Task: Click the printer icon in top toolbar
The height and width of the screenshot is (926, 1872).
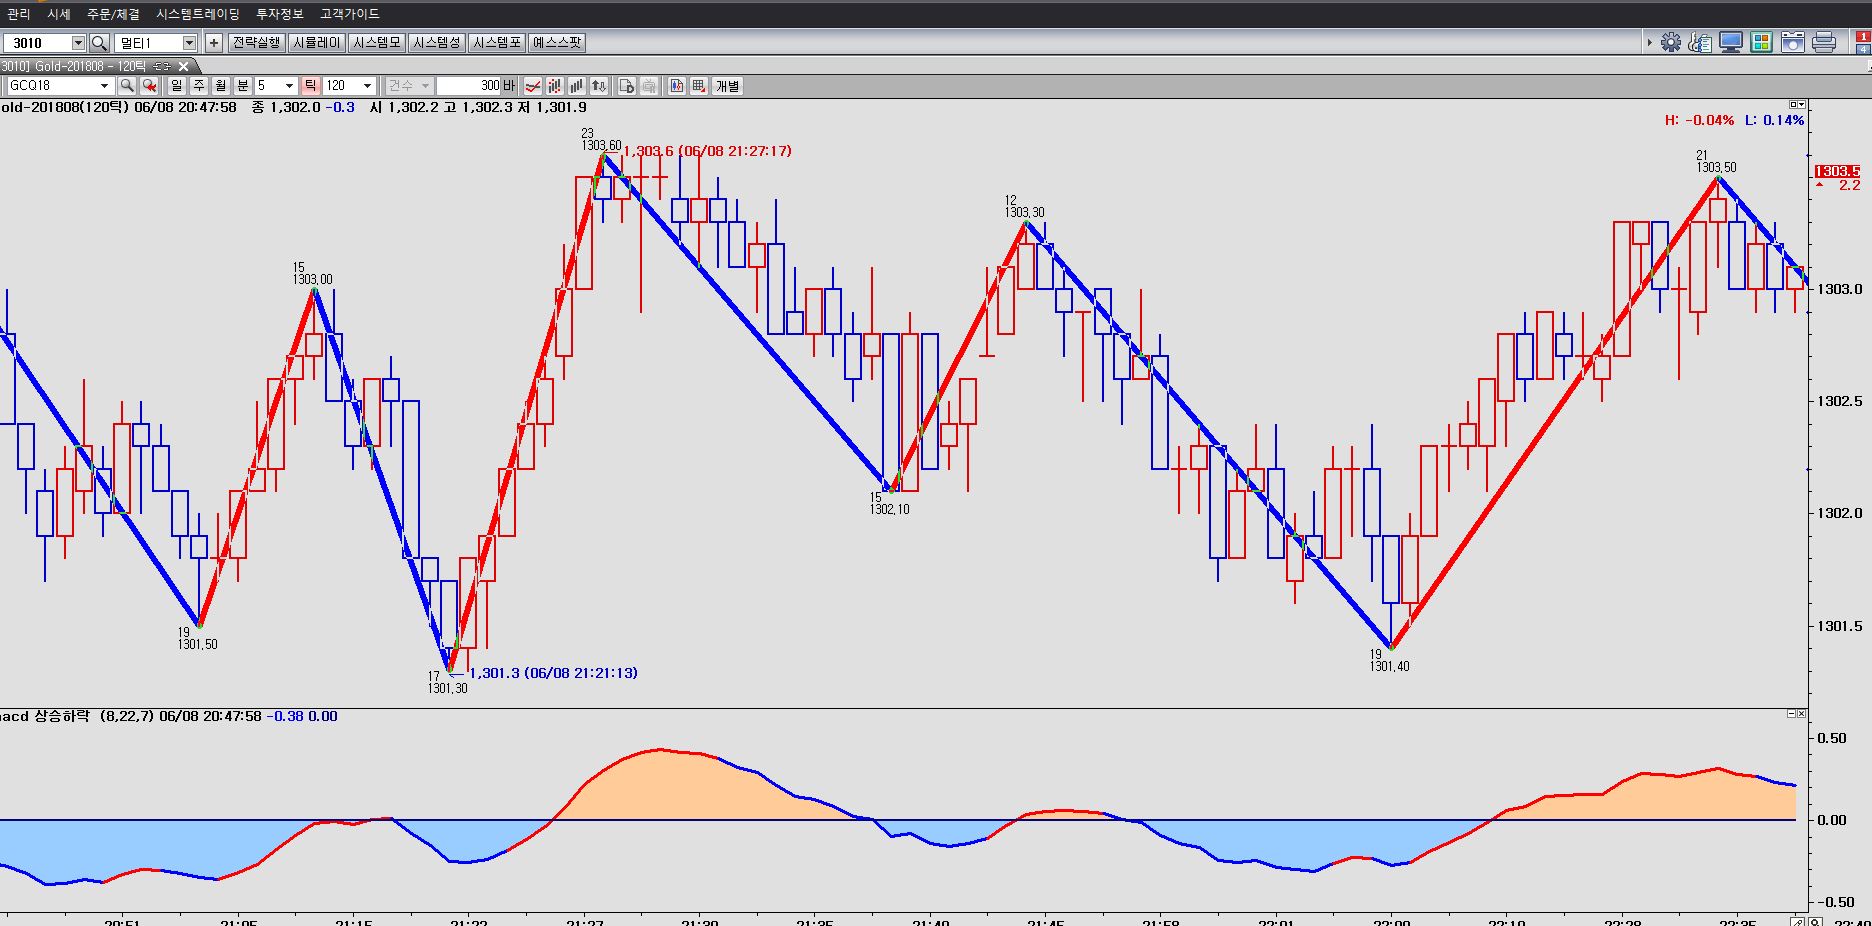Action: point(1823,42)
